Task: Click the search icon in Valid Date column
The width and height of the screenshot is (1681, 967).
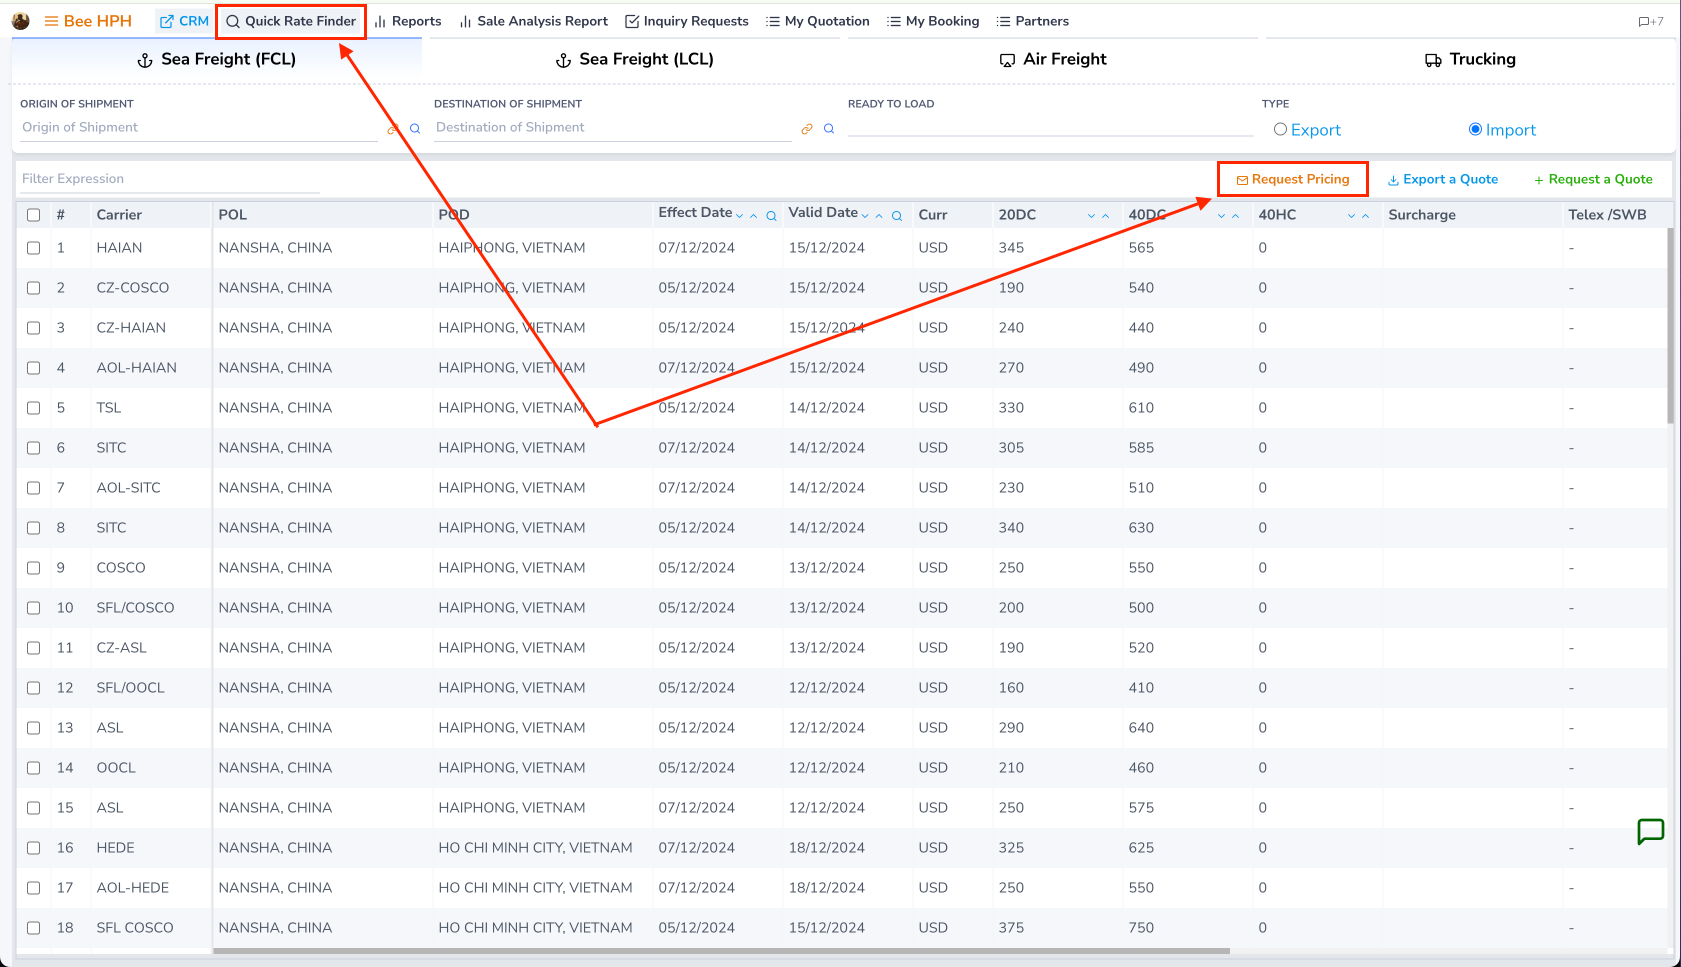Action: pos(897,216)
